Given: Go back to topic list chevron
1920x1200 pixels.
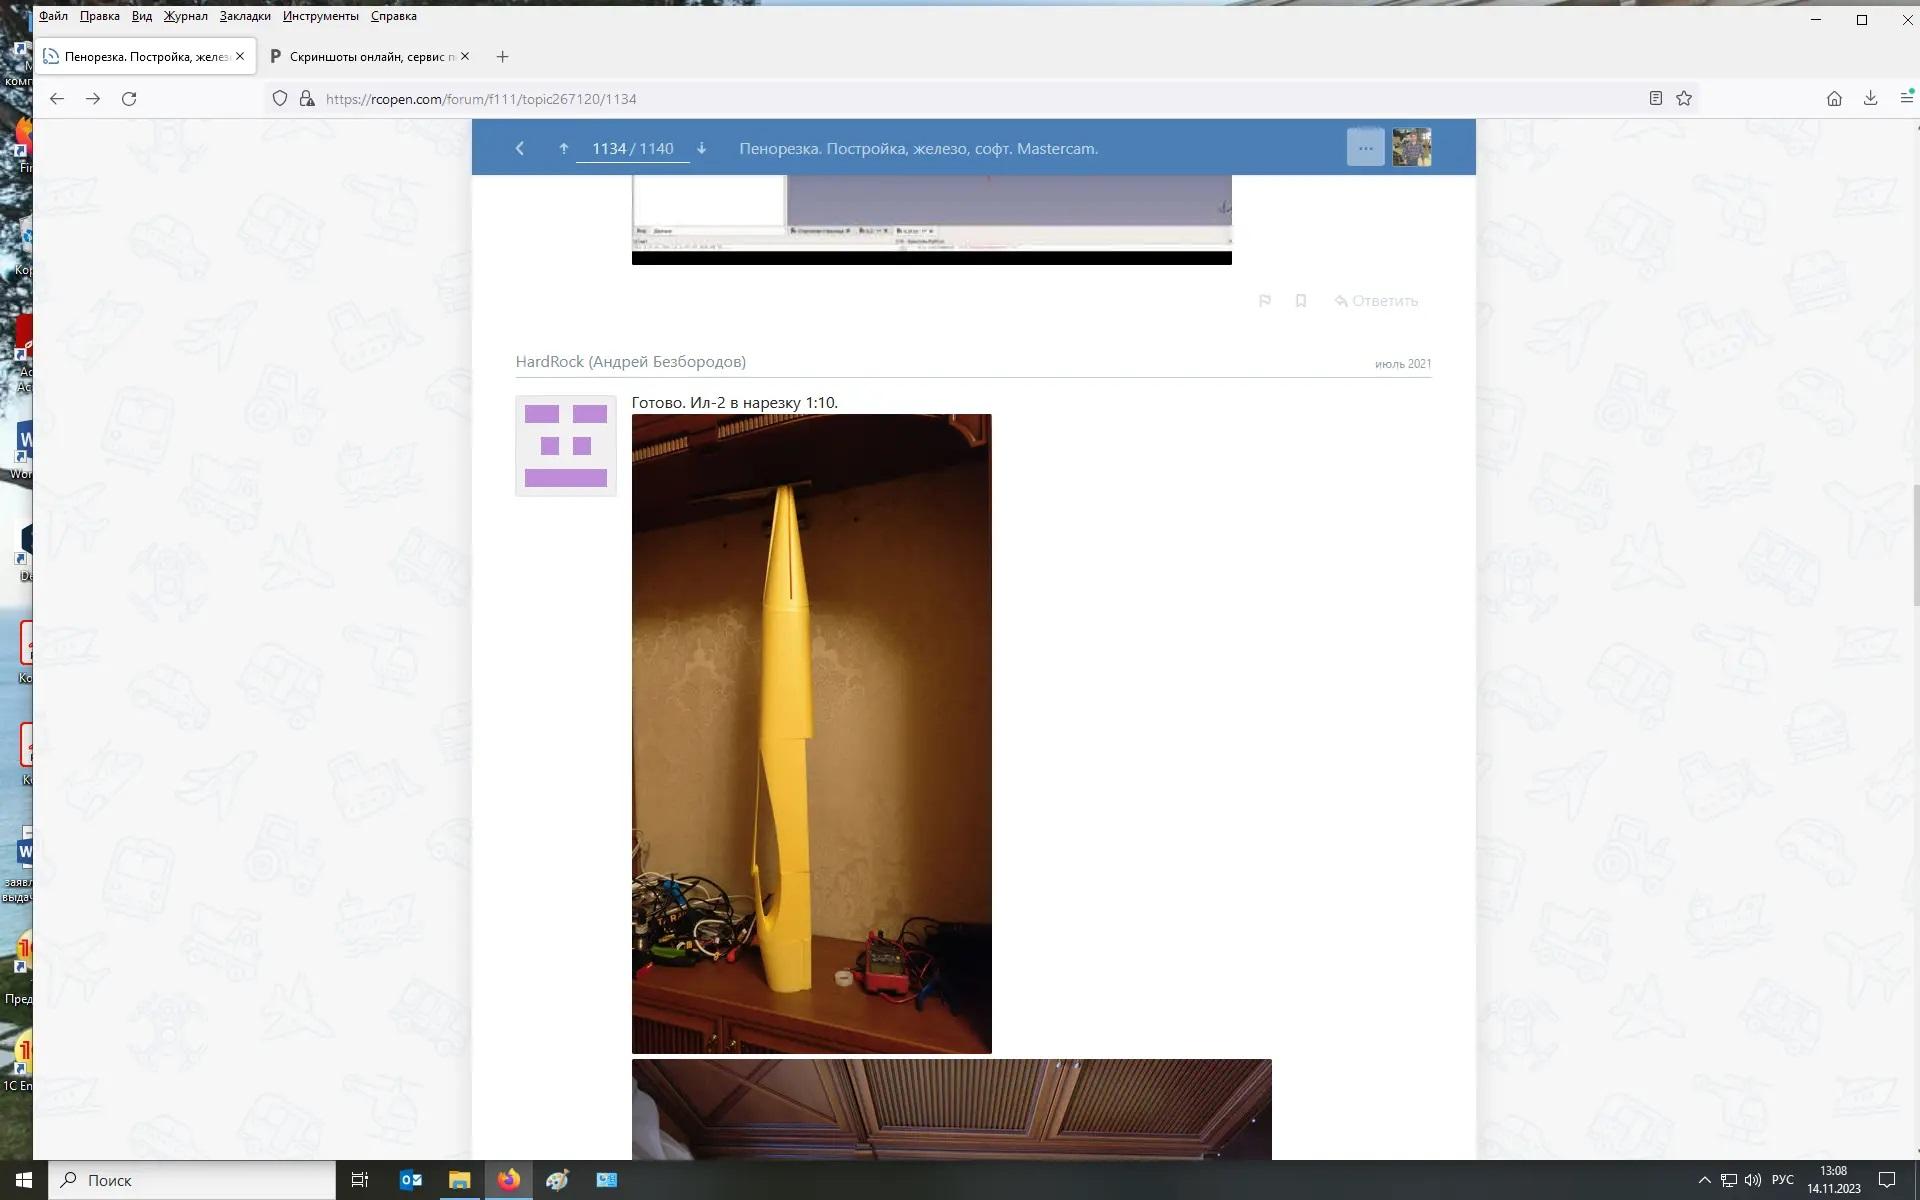Looking at the screenshot, I should coord(520,148).
